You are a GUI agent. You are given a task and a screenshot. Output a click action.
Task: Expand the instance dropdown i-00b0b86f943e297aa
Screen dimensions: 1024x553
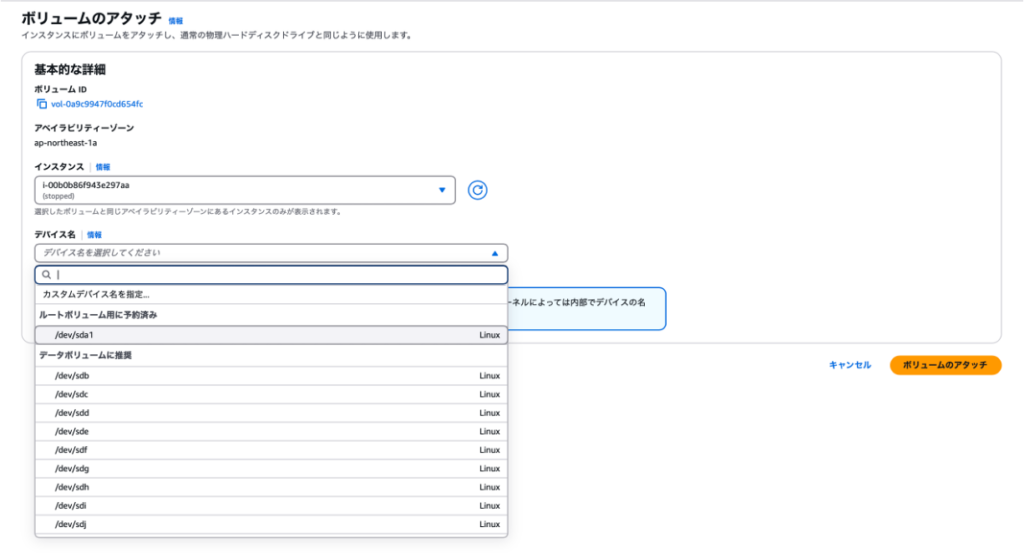(245, 190)
